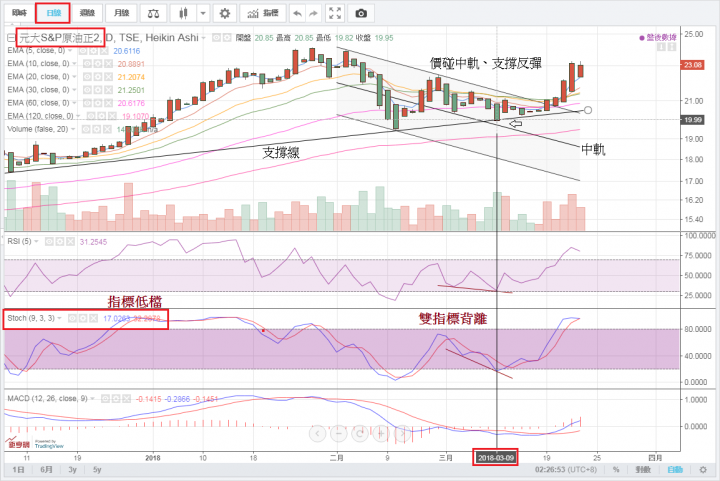Select the 週線 weekly interval tab
Screen dimensions: 720x481
pyautogui.click(x=87, y=13)
